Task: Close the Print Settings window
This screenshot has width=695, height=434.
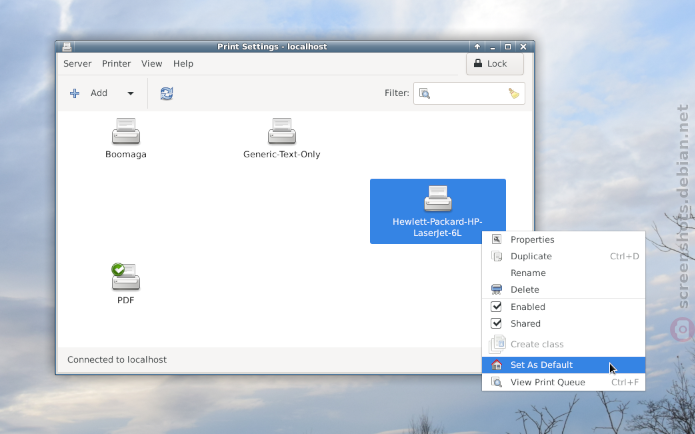Action: tap(523, 47)
